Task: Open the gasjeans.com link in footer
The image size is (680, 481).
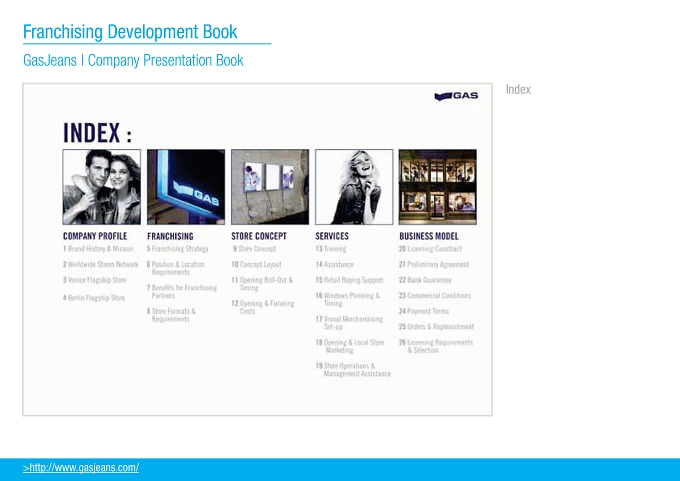Action: click(x=81, y=468)
